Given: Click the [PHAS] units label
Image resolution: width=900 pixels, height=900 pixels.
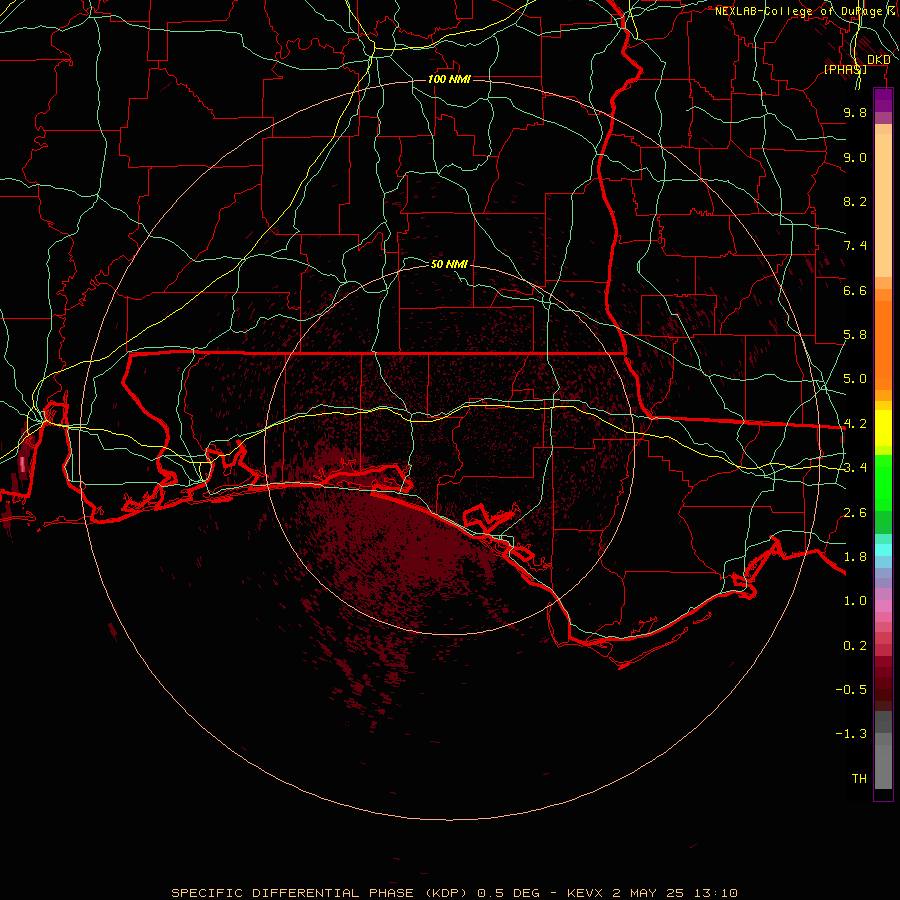Looking at the screenshot, I should click(845, 69).
